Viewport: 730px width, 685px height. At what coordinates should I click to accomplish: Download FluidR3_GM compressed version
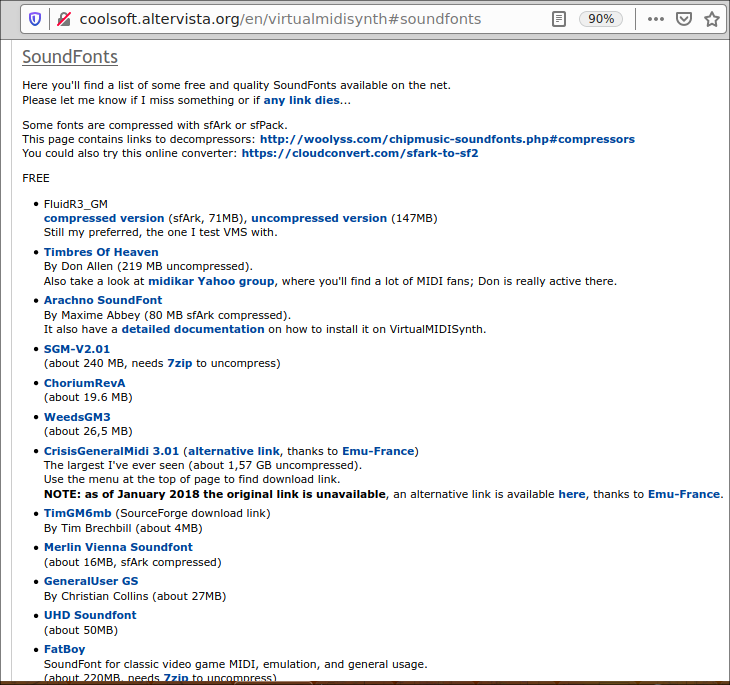coord(104,218)
